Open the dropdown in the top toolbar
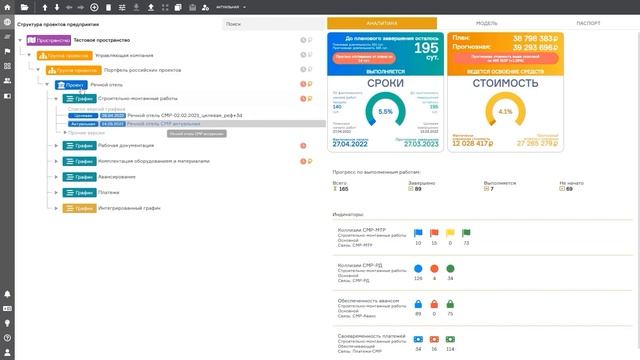 (x=231, y=7)
